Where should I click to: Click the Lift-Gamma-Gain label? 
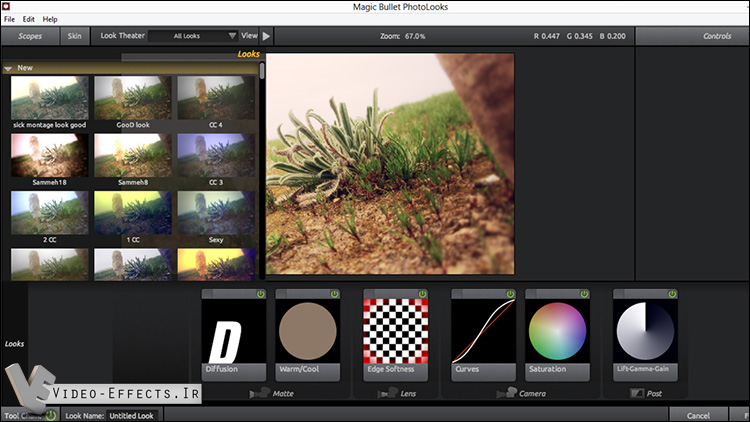[643, 369]
